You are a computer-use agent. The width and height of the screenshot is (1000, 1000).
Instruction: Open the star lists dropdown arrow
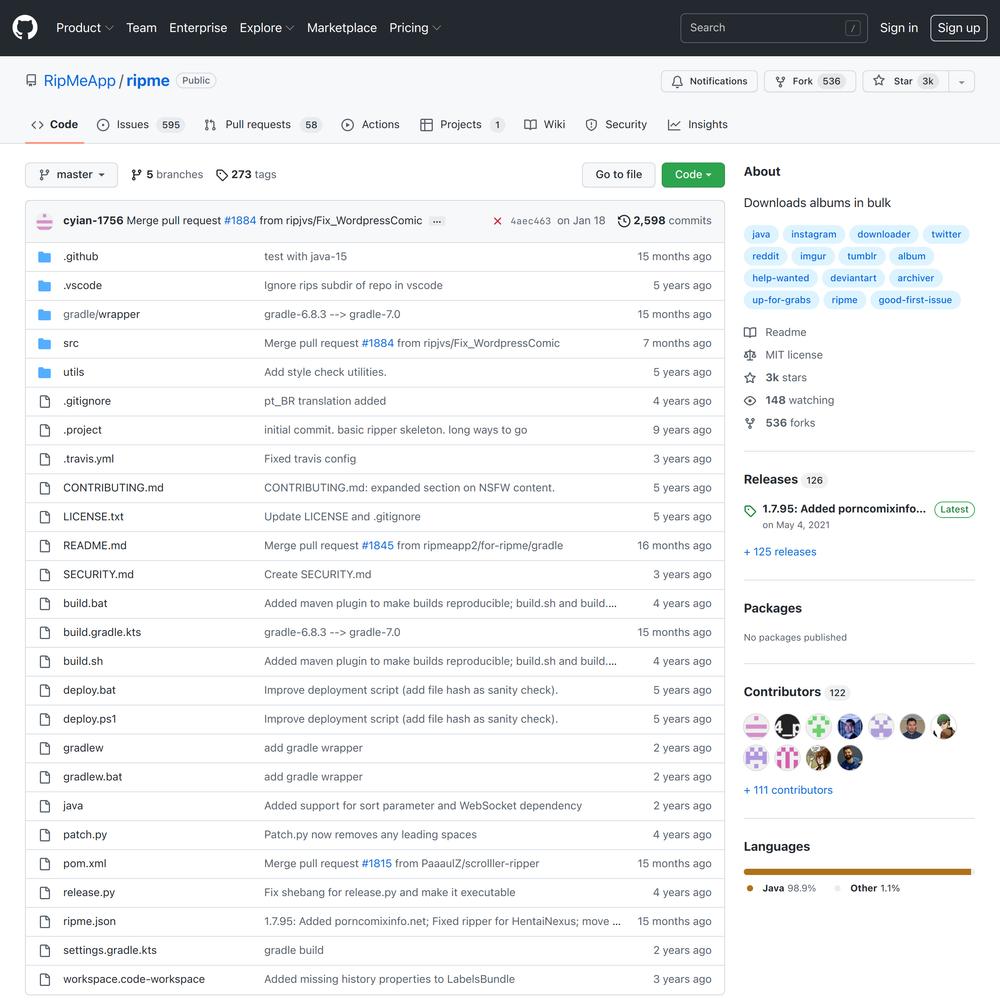click(961, 81)
